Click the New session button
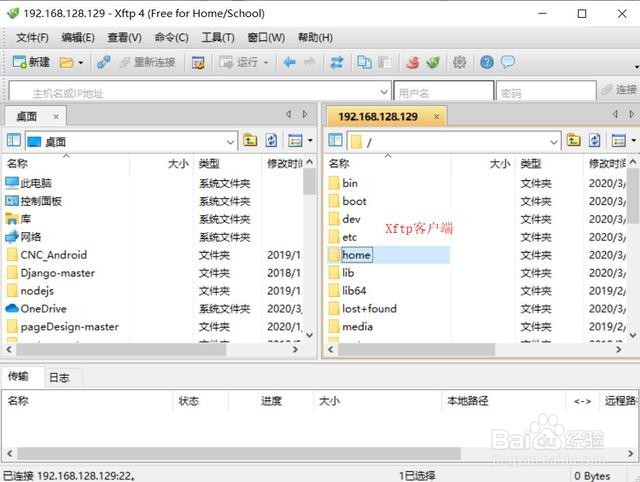This screenshot has height=482, width=640. (31, 62)
